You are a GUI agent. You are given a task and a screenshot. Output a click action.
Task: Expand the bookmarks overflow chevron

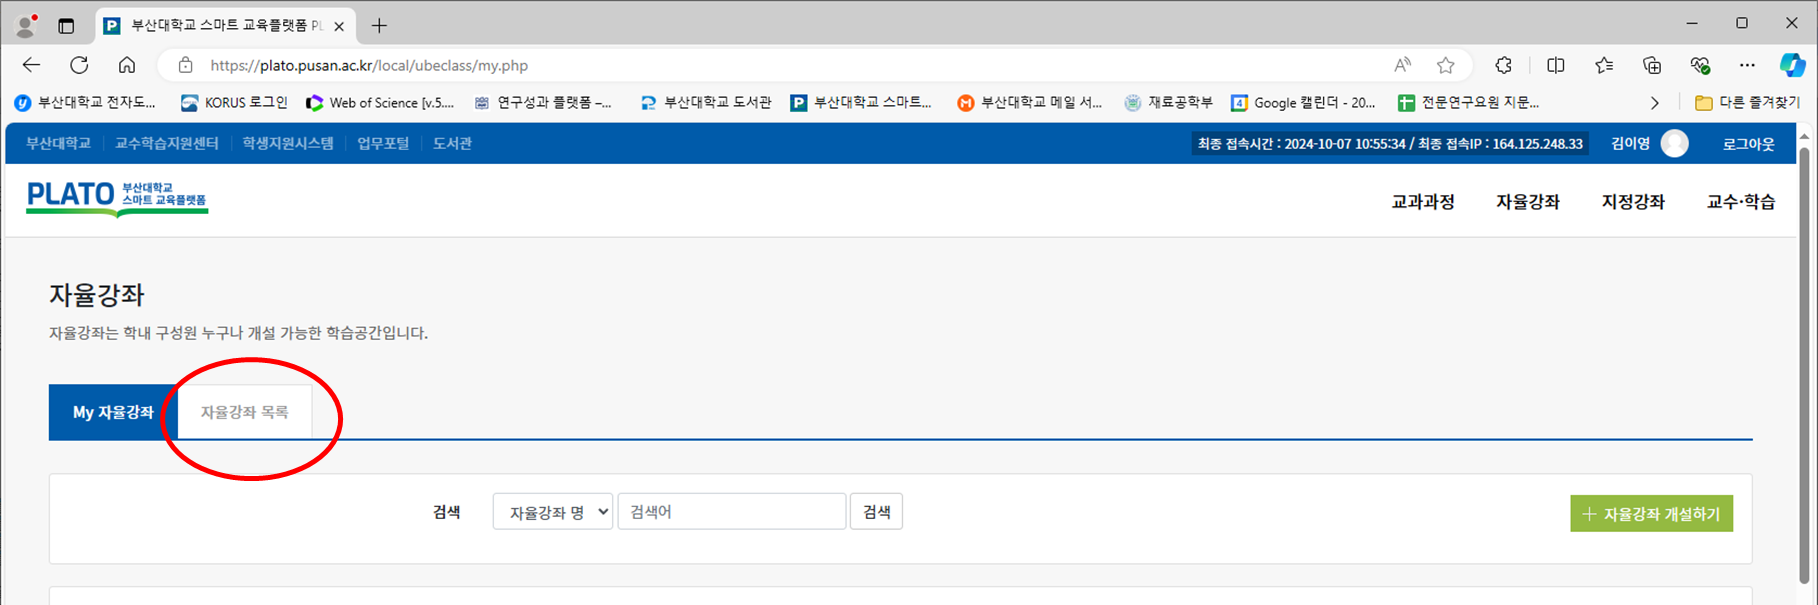click(1654, 103)
